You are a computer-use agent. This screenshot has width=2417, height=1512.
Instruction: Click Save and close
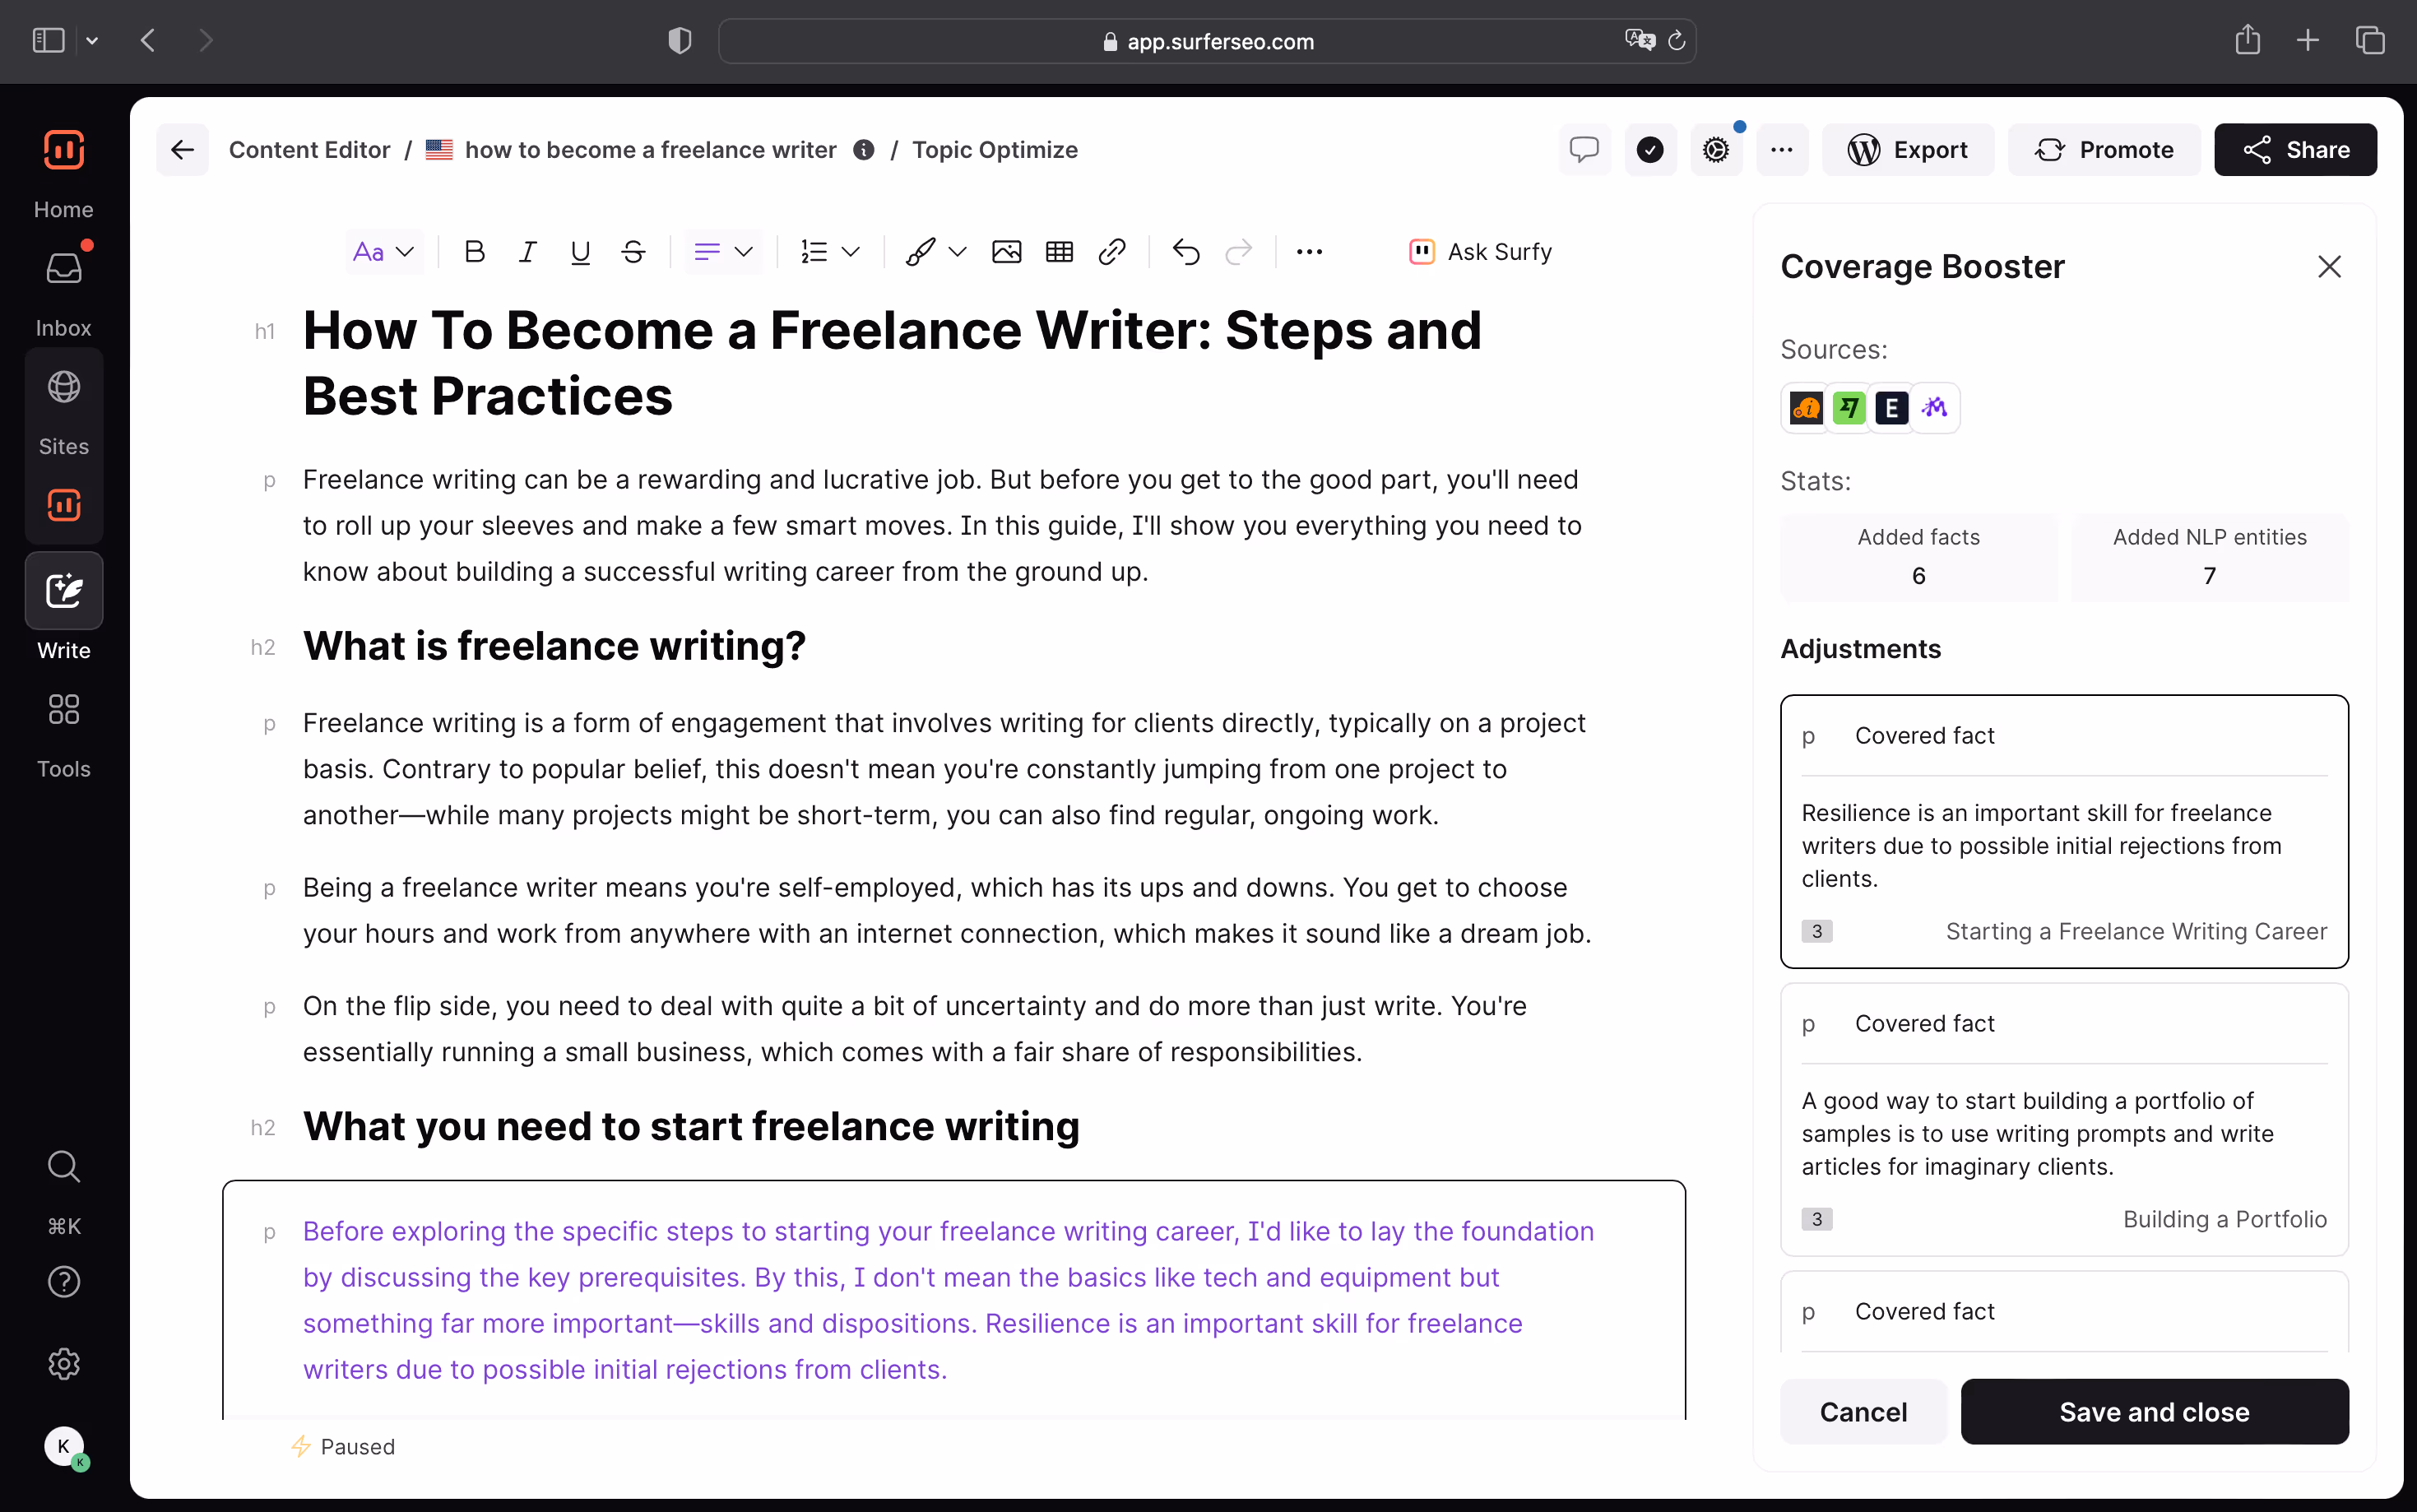(x=2154, y=1411)
